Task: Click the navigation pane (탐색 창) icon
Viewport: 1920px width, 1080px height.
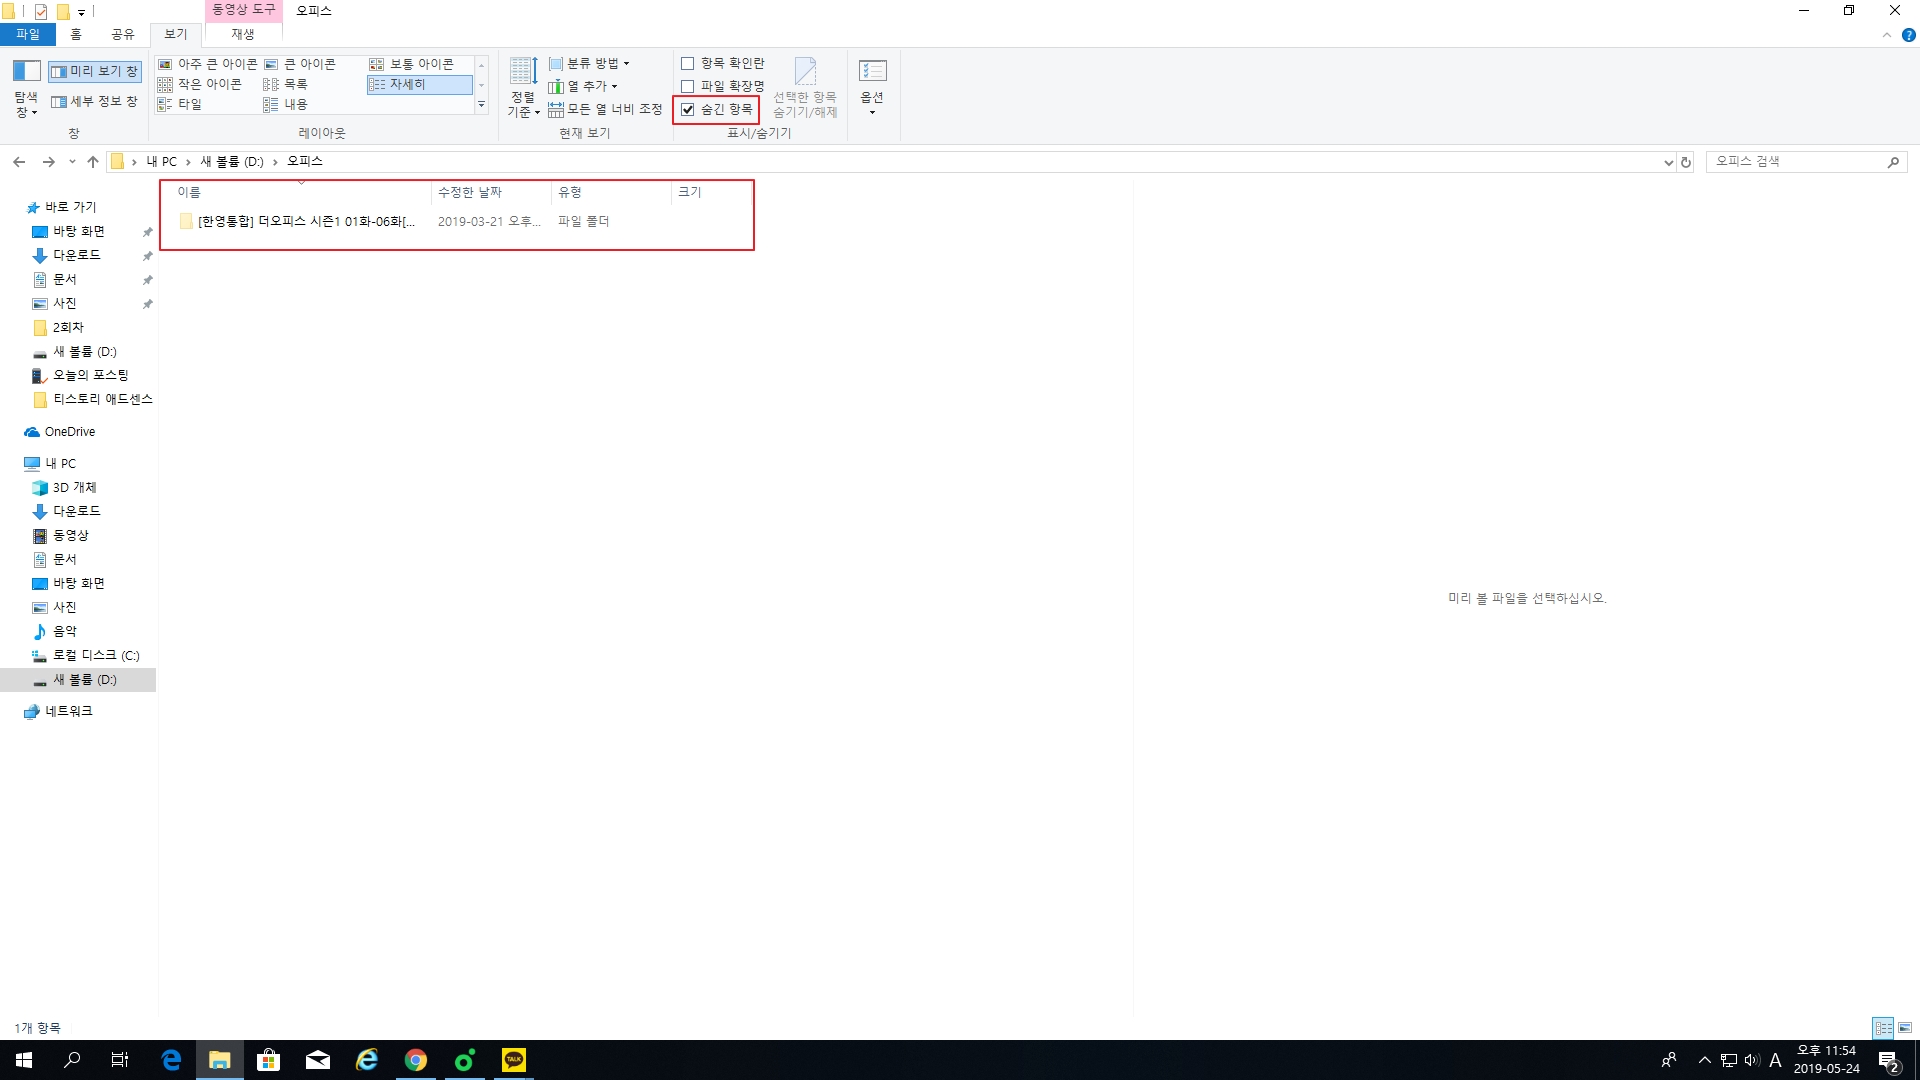Action: [x=26, y=71]
